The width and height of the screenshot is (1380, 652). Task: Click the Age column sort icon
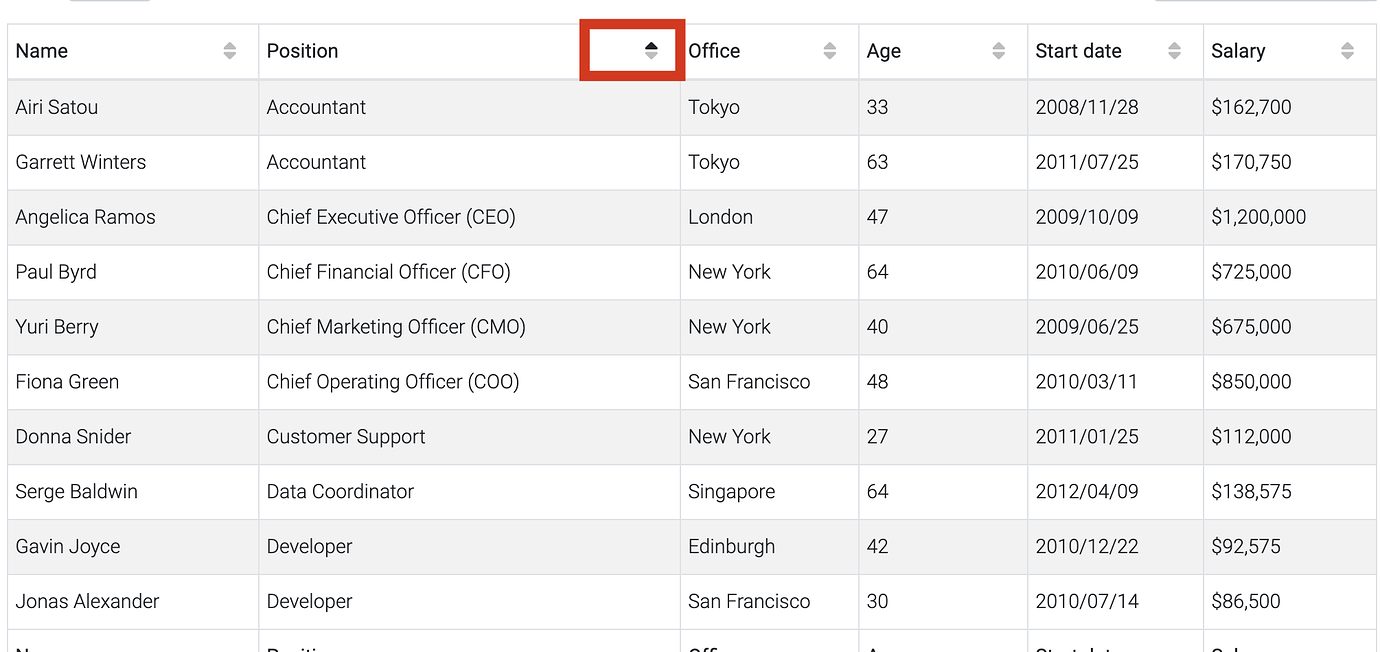coord(998,51)
